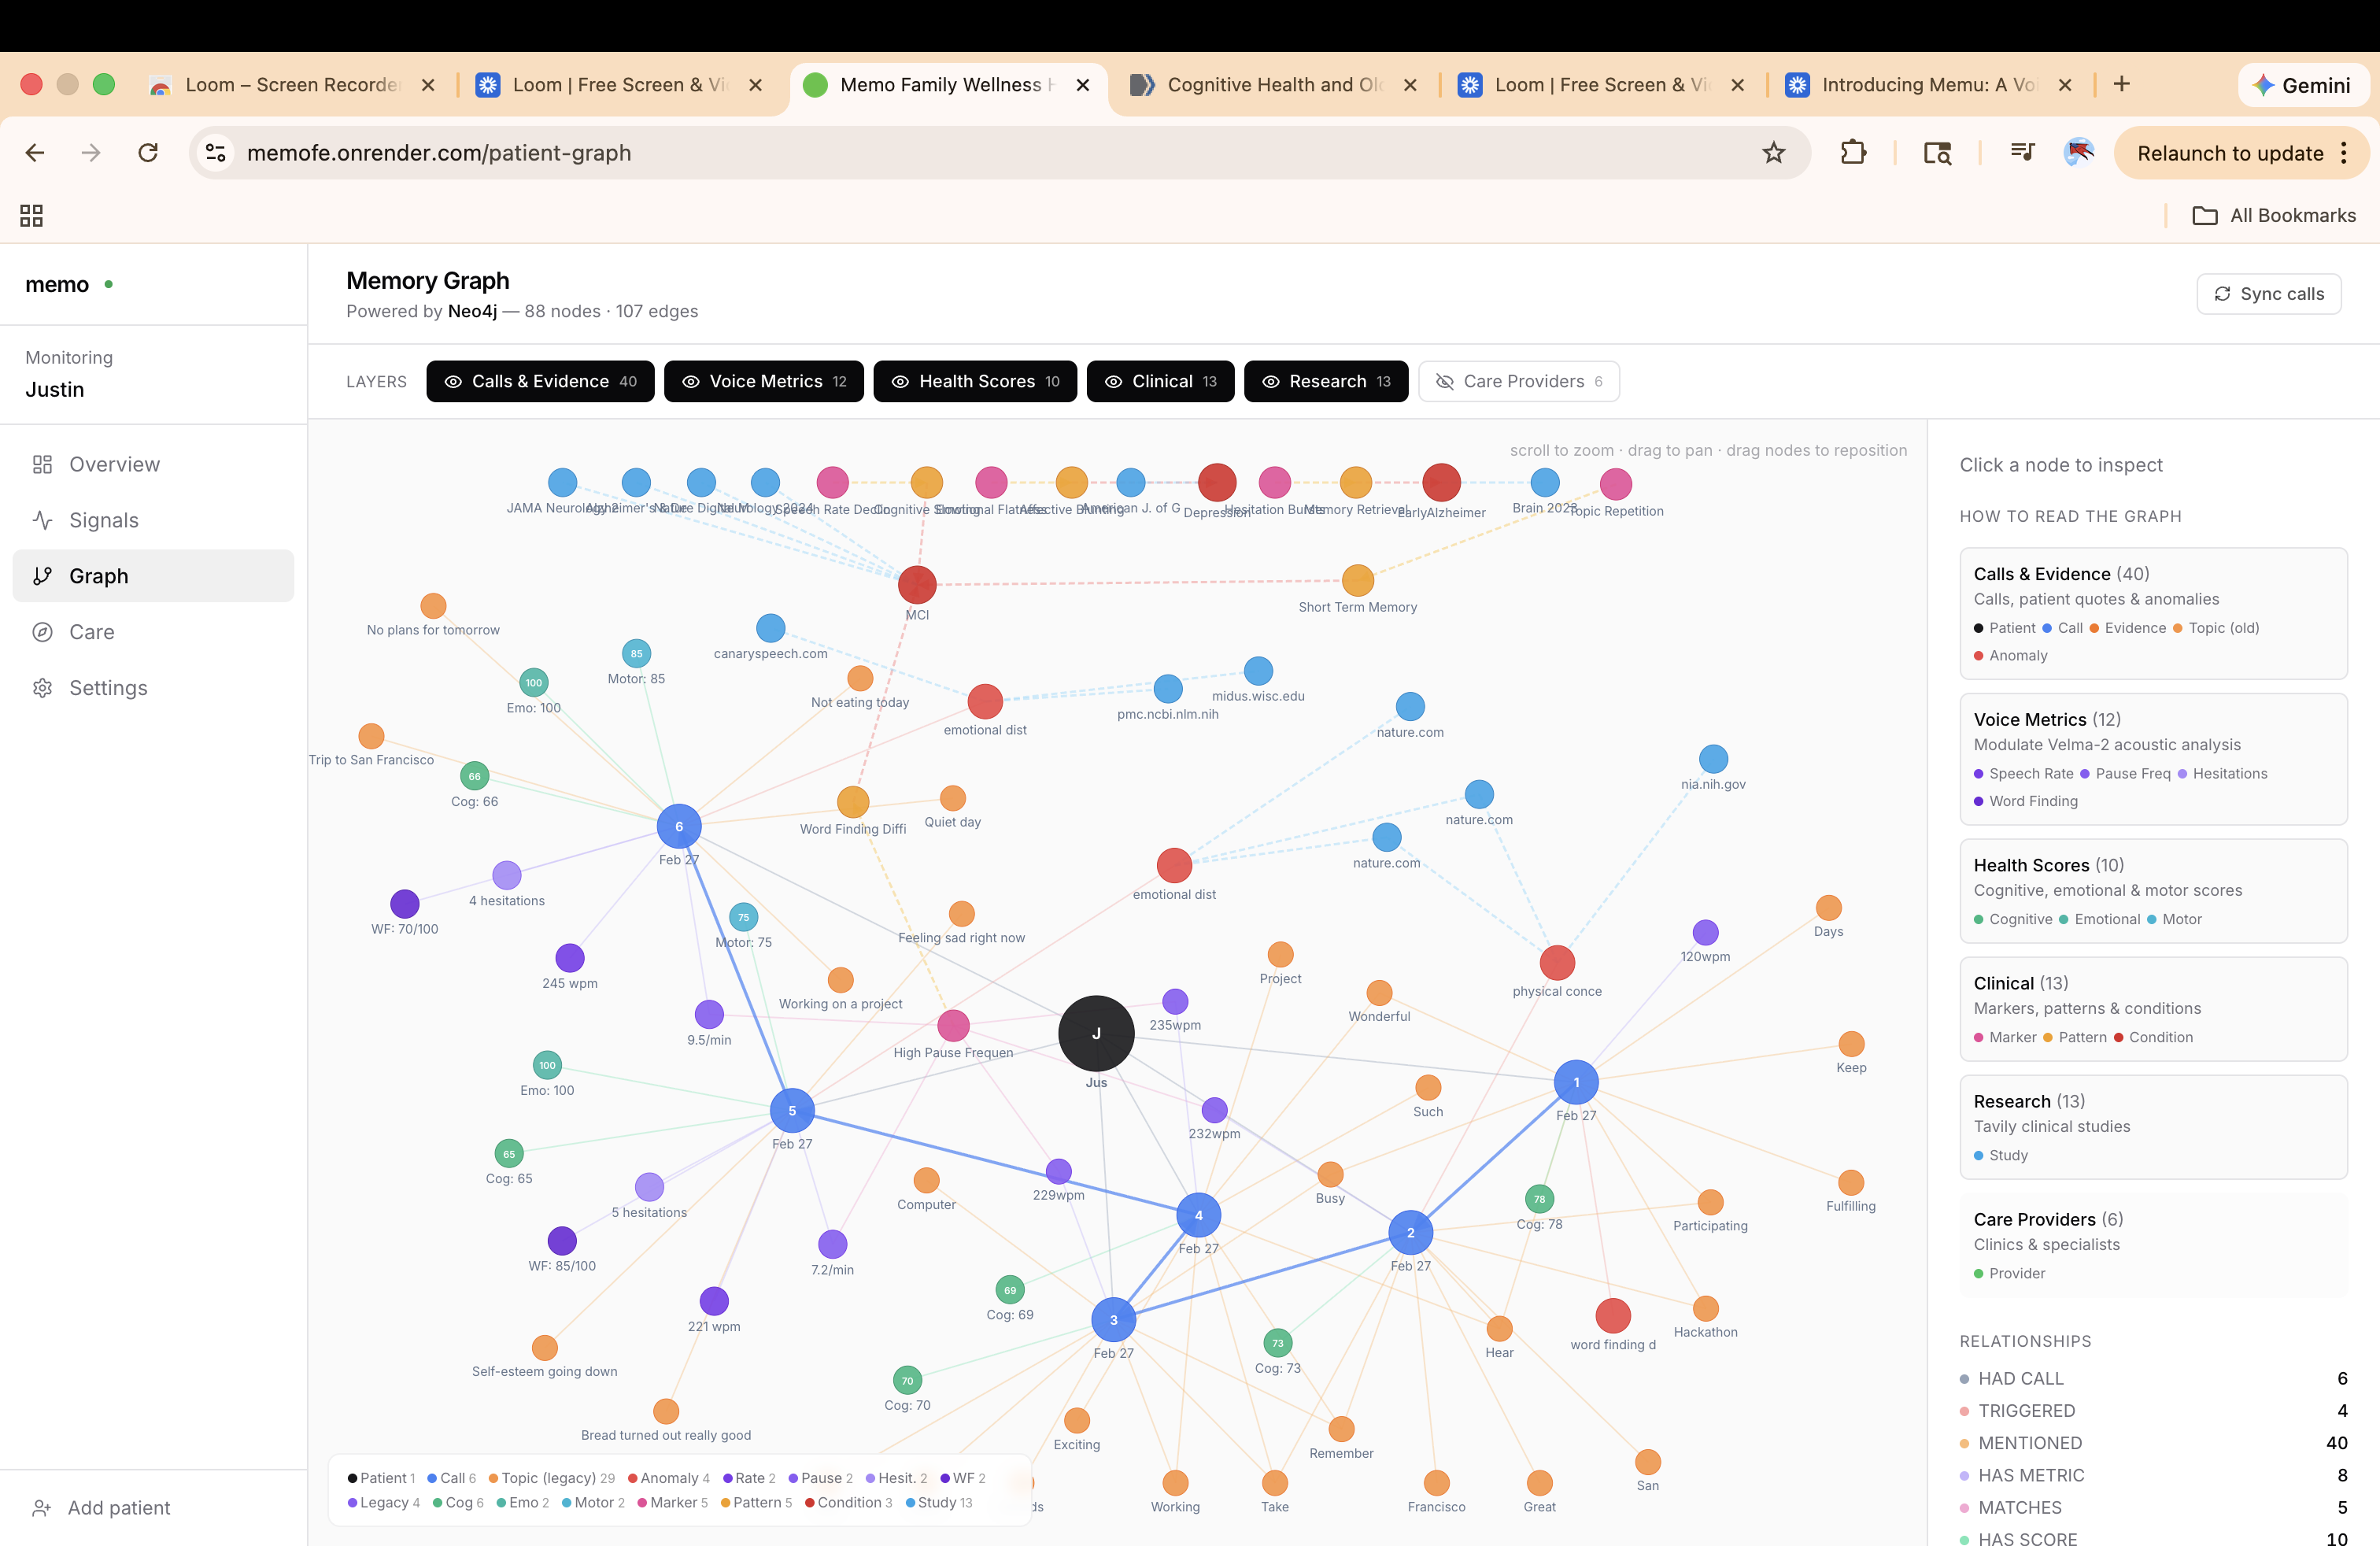Bookmark page with star icon
This screenshot has height=1546, width=2380.
[x=1773, y=153]
